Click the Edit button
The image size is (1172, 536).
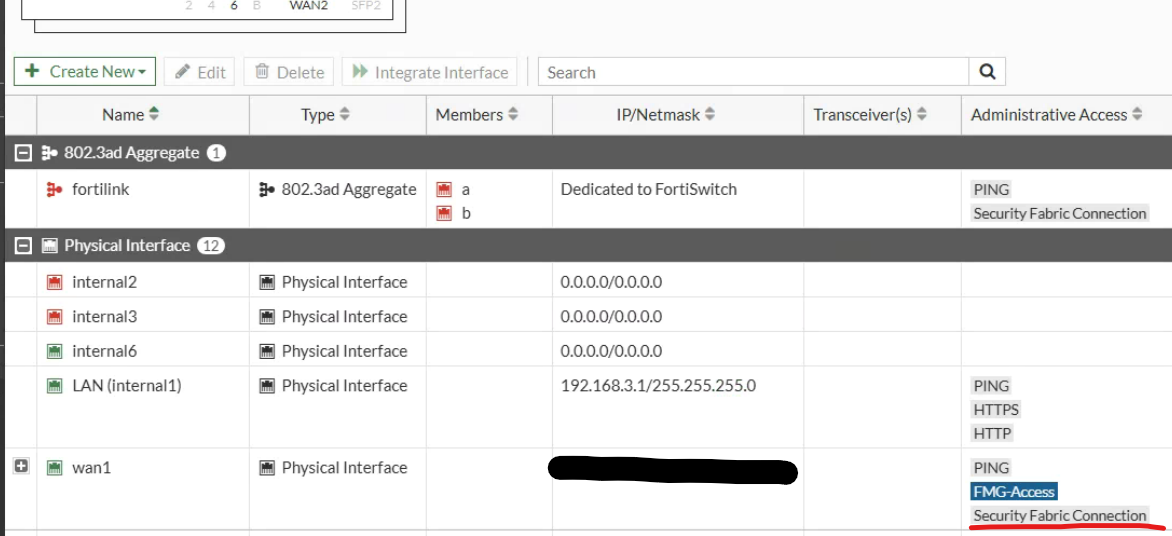[x=200, y=72]
